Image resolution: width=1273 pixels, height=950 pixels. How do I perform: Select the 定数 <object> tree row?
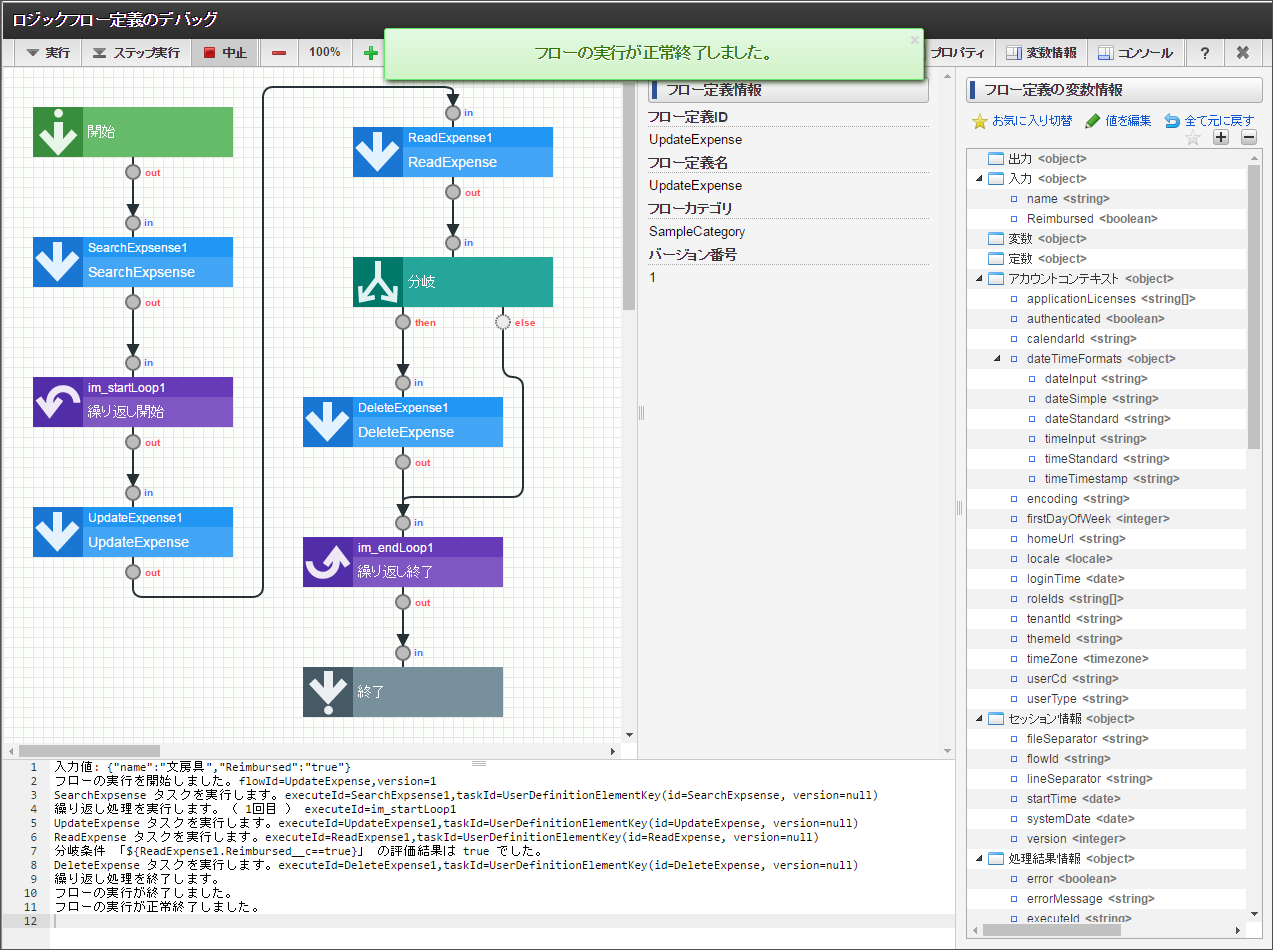coord(1107,259)
